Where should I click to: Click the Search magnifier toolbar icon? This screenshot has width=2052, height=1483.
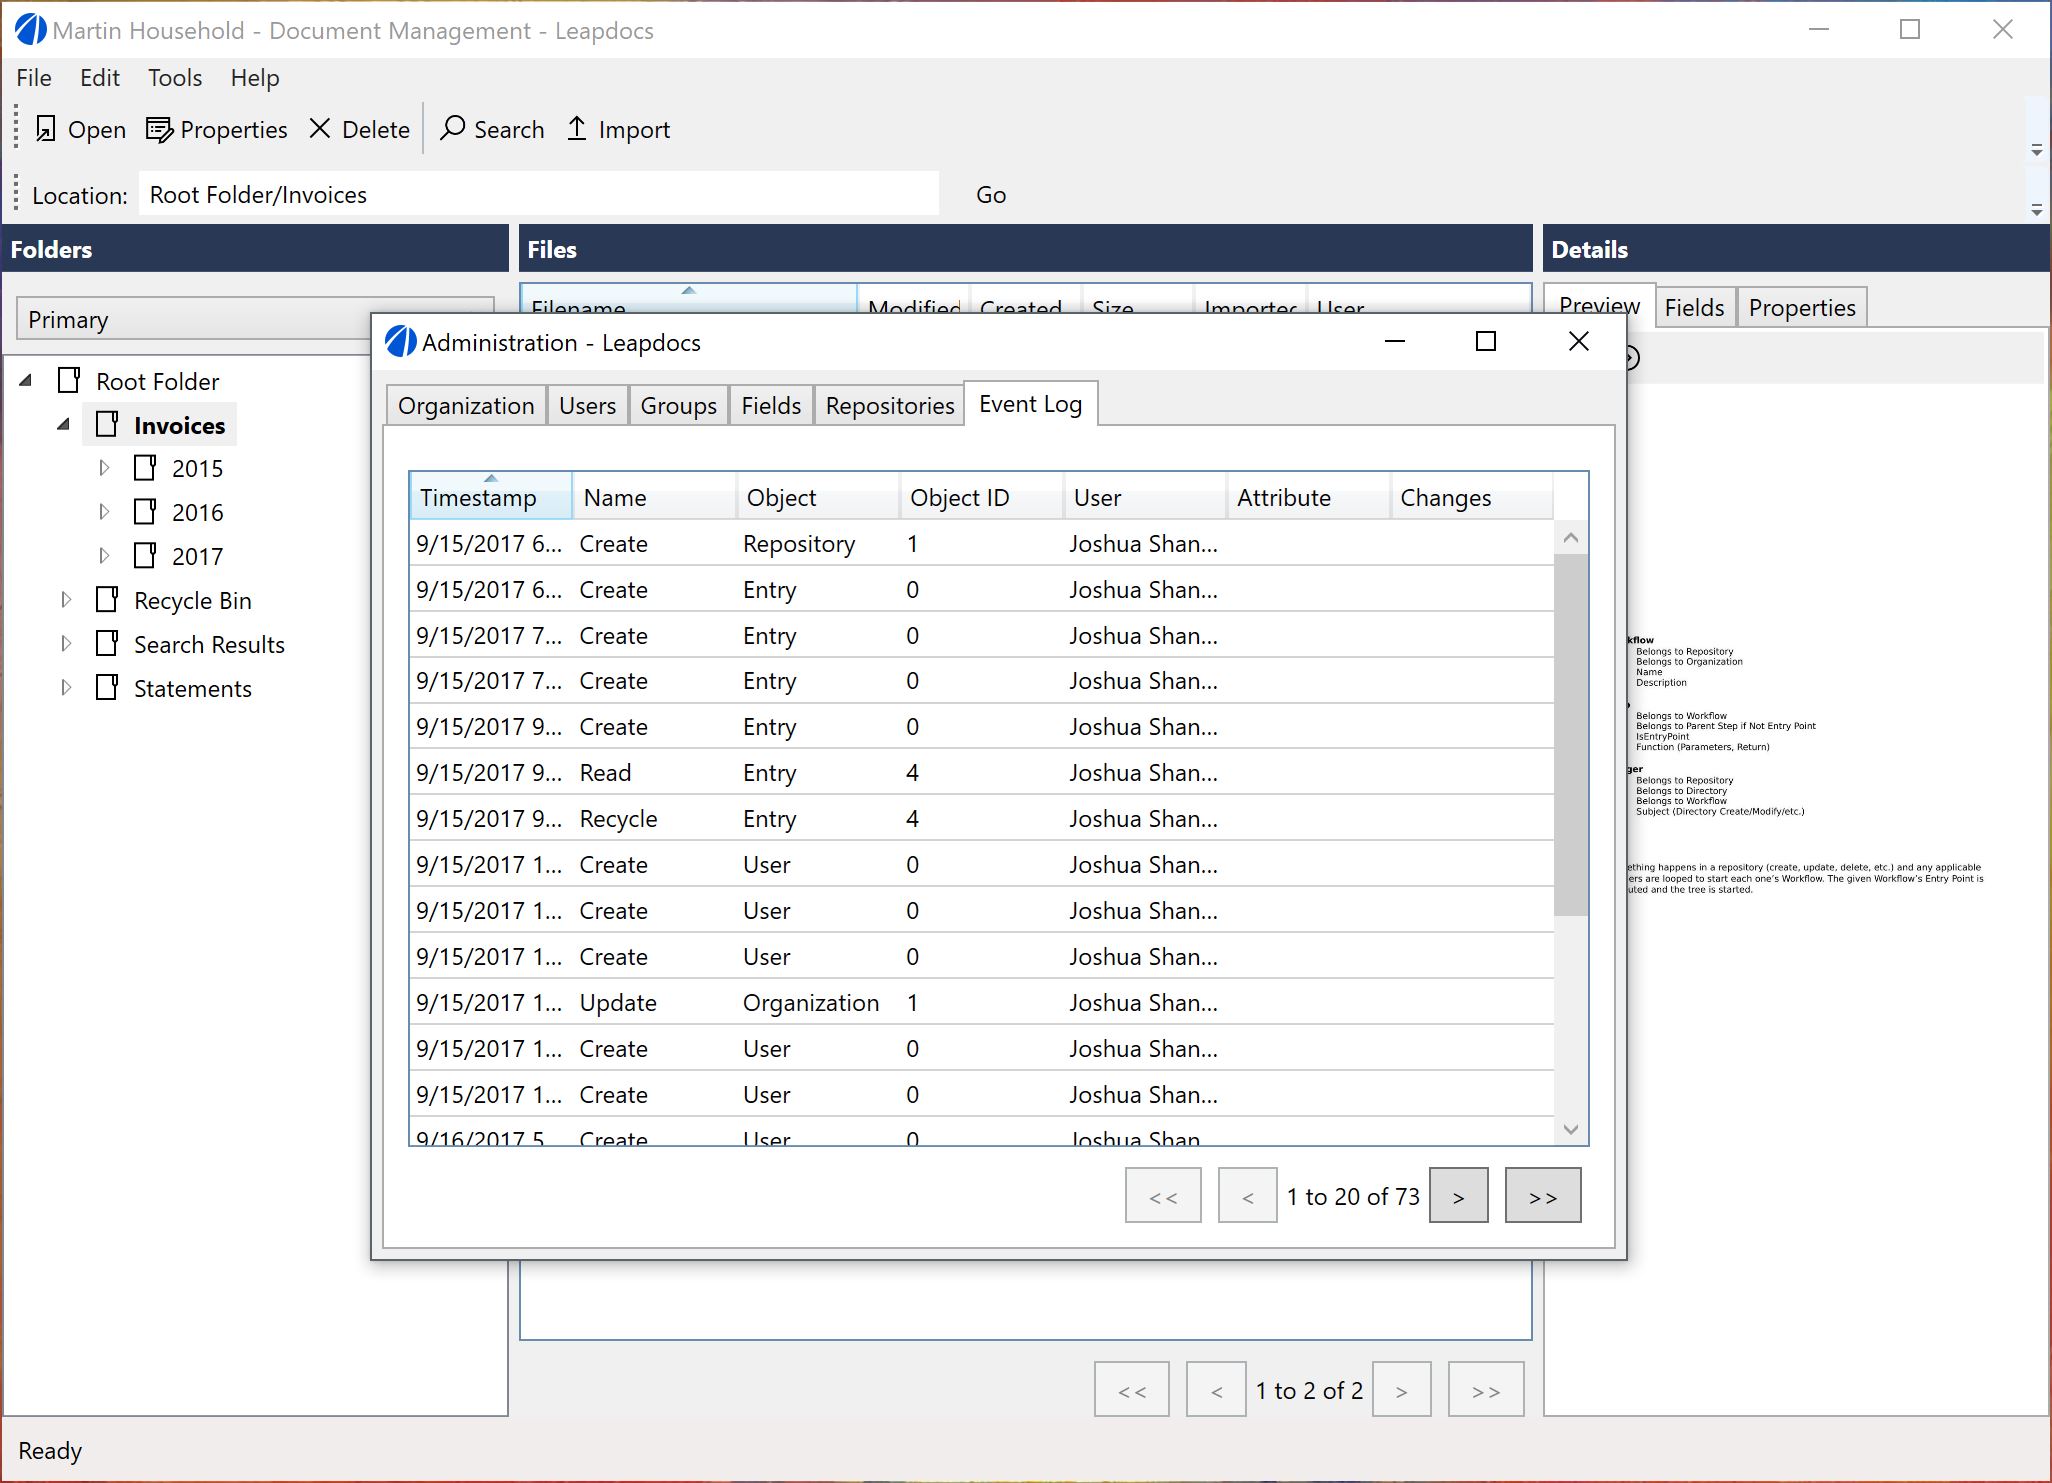point(452,128)
